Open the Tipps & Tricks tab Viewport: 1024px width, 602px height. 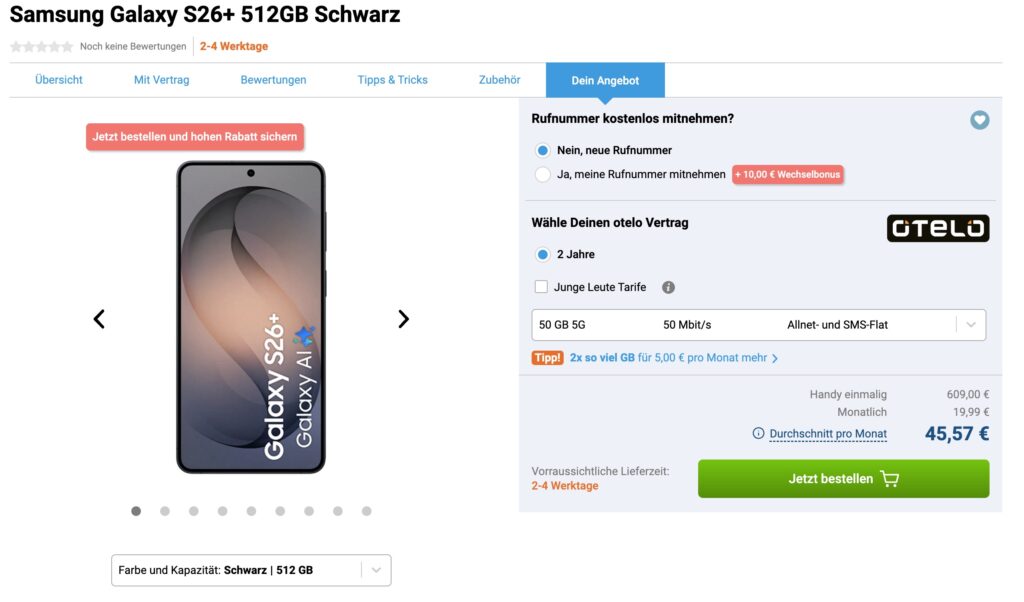point(392,80)
